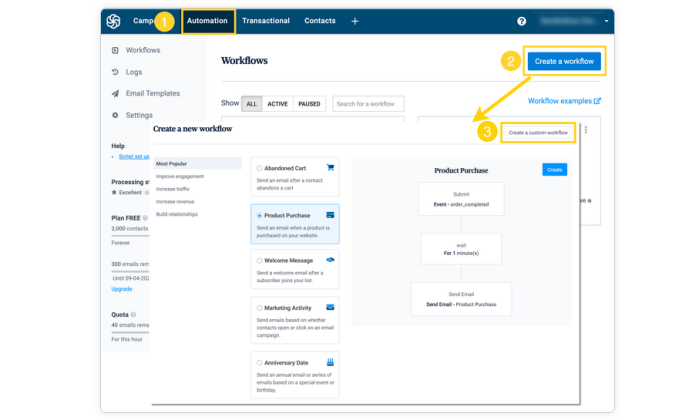Click the Sendinblue logo icon

[x=113, y=21]
